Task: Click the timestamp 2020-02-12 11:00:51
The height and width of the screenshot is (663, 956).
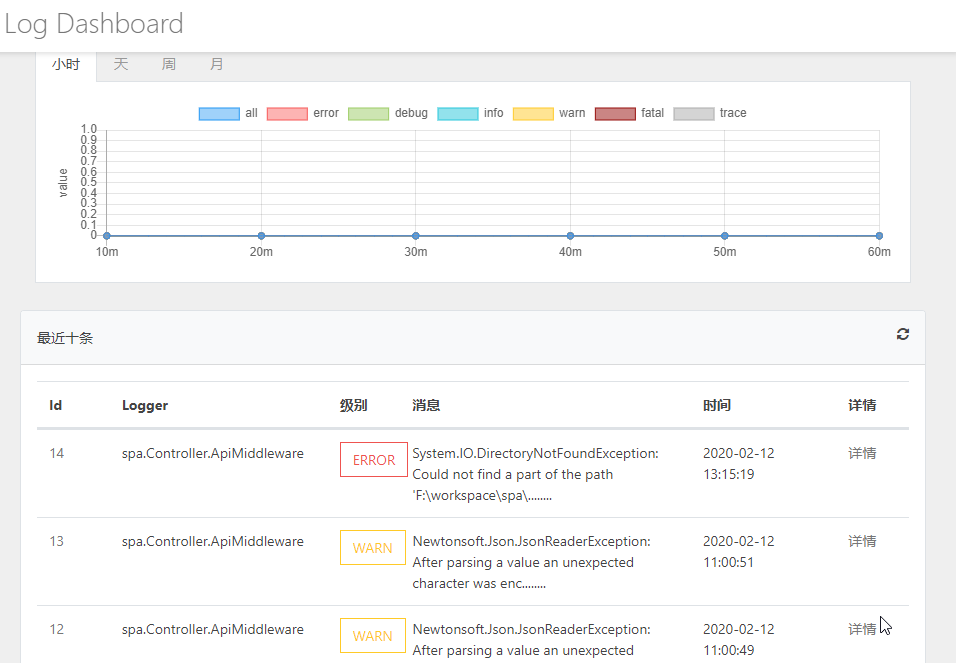Action: coord(738,551)
